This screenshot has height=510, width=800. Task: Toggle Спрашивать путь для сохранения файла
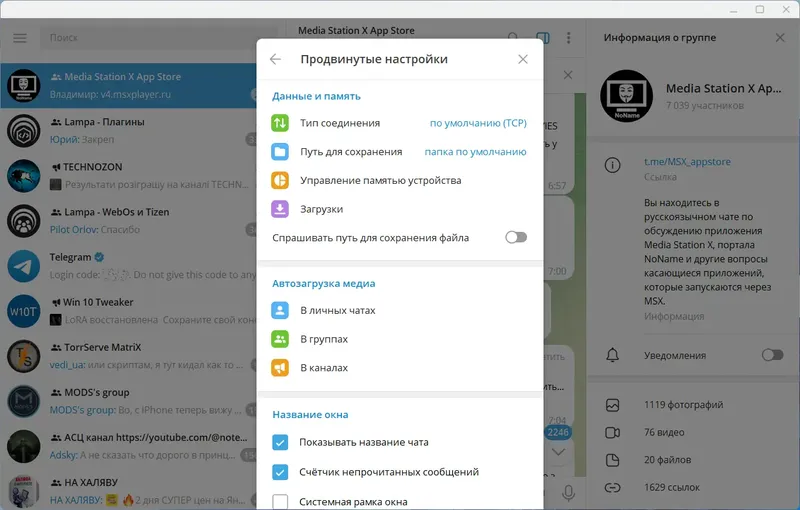(x=516, y=237)
